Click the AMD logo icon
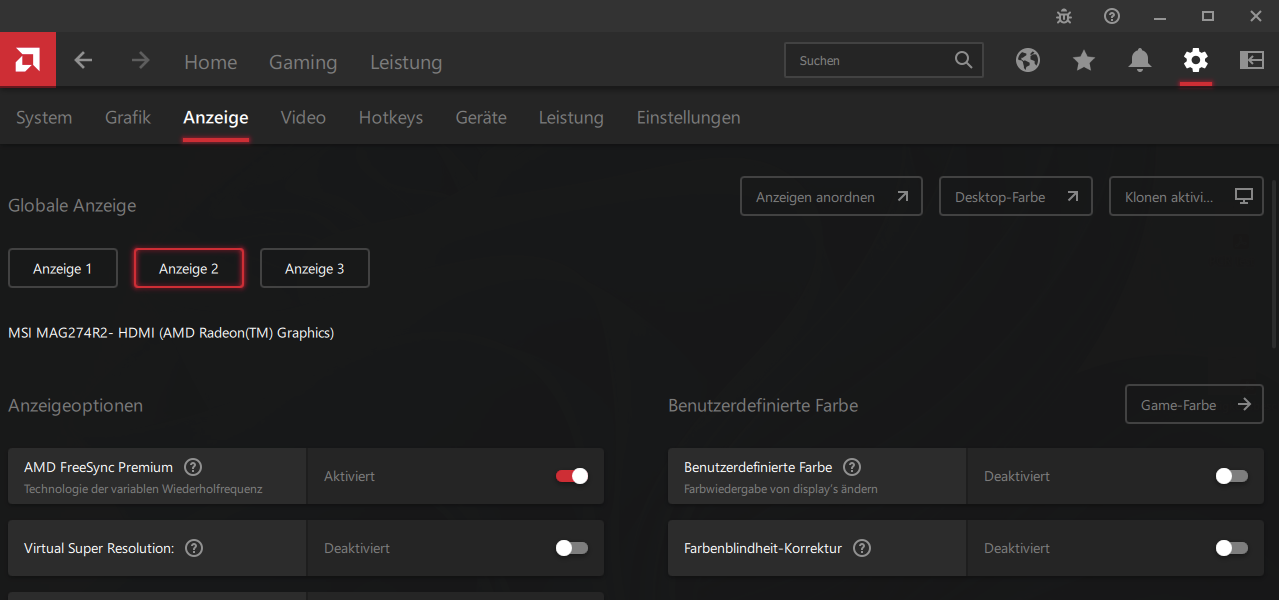This screenshot has width=1279, height=600. (x=28, y=60)
